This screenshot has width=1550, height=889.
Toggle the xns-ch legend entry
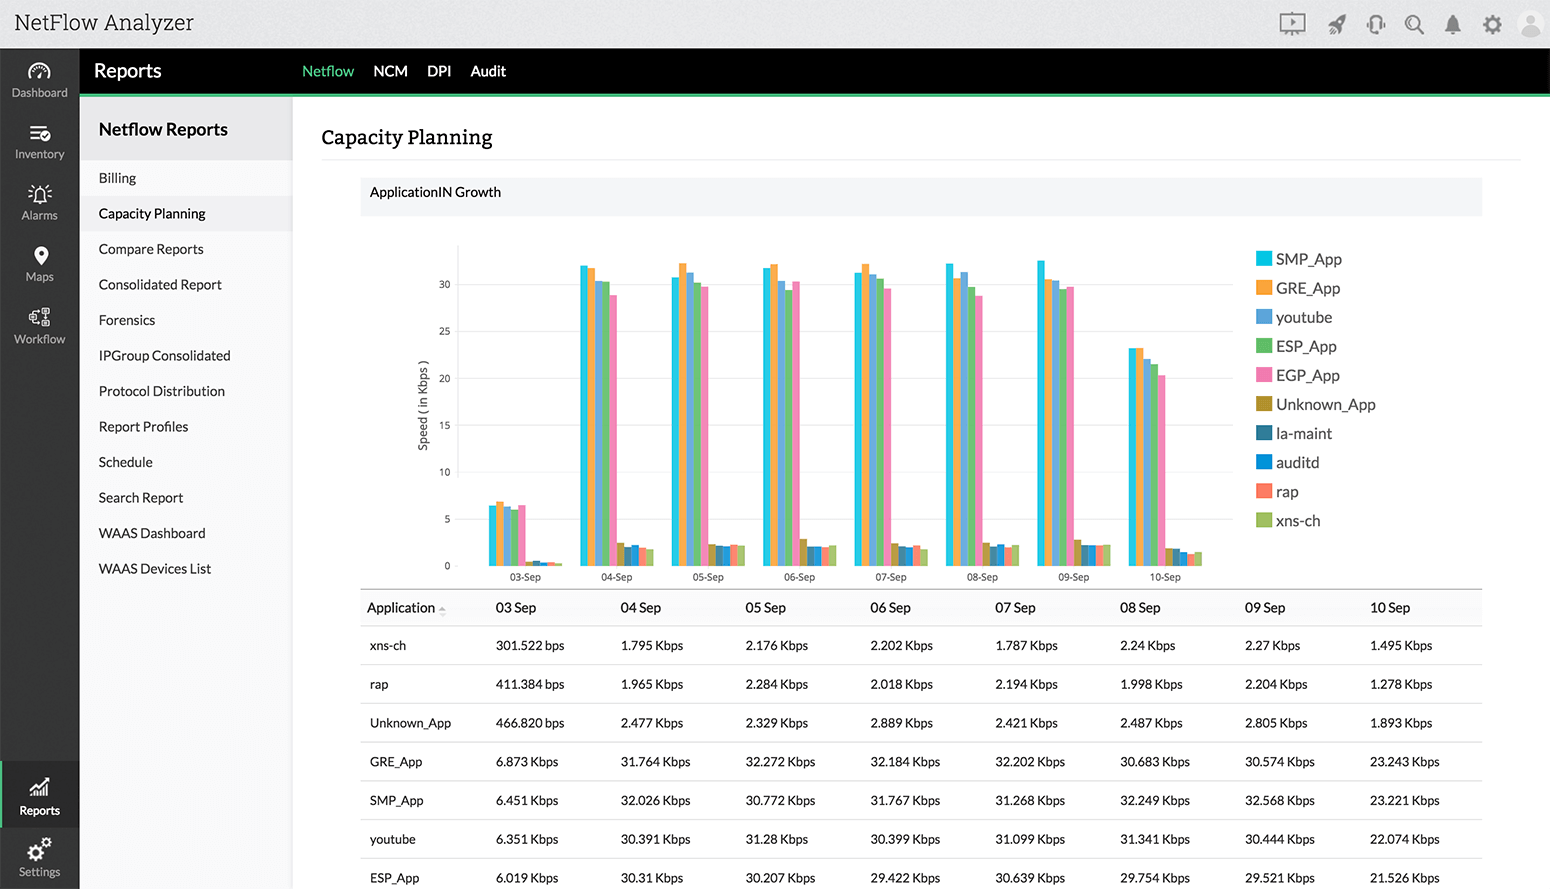pyautogui.click(x=1297, y=520)
